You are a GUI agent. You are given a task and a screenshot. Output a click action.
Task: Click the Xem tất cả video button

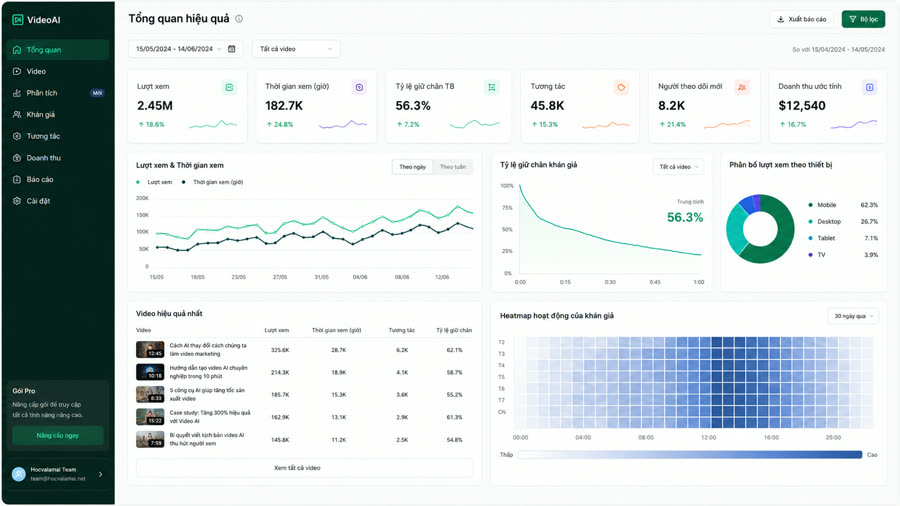pyautogui.click(x=305, y=468)
